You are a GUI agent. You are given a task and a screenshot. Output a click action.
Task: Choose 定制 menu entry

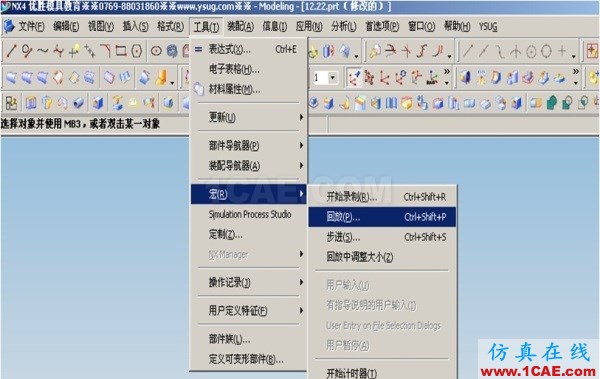249,234
